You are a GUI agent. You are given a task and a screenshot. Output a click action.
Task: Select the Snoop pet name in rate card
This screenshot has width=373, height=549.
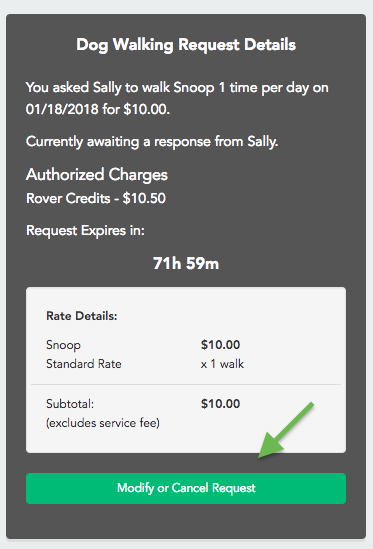point(63,345)
